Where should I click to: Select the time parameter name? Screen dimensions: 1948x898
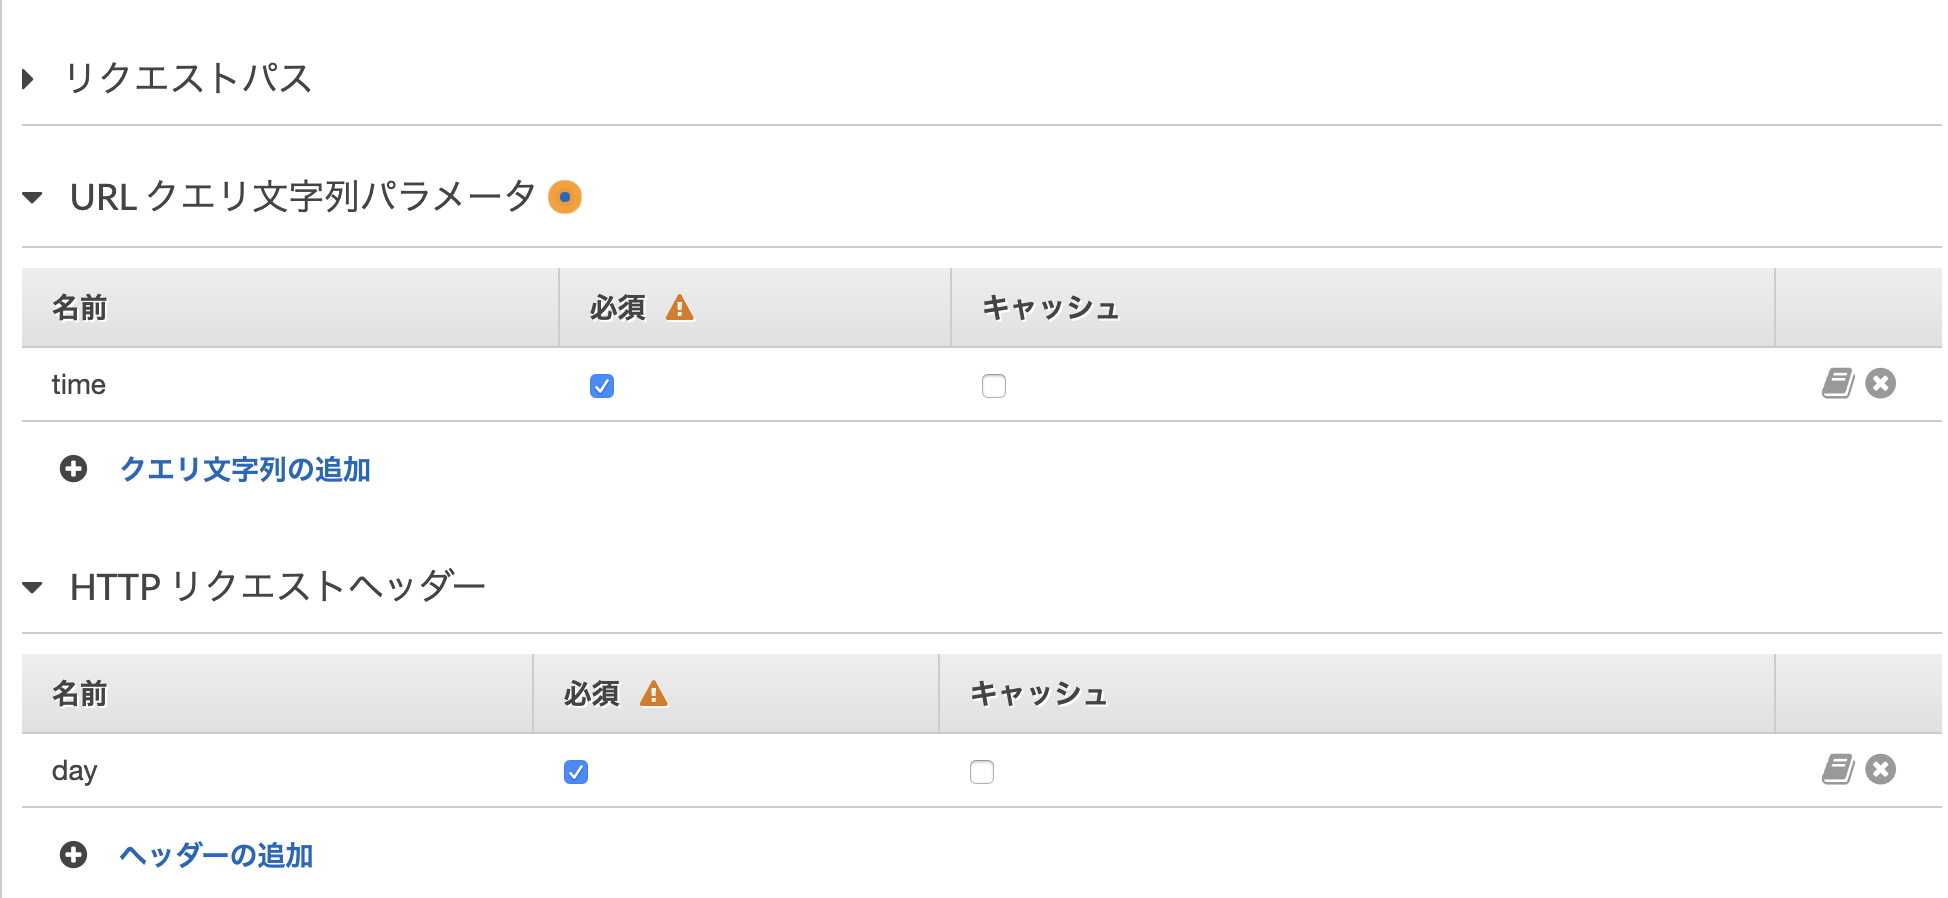pos(79,383)
